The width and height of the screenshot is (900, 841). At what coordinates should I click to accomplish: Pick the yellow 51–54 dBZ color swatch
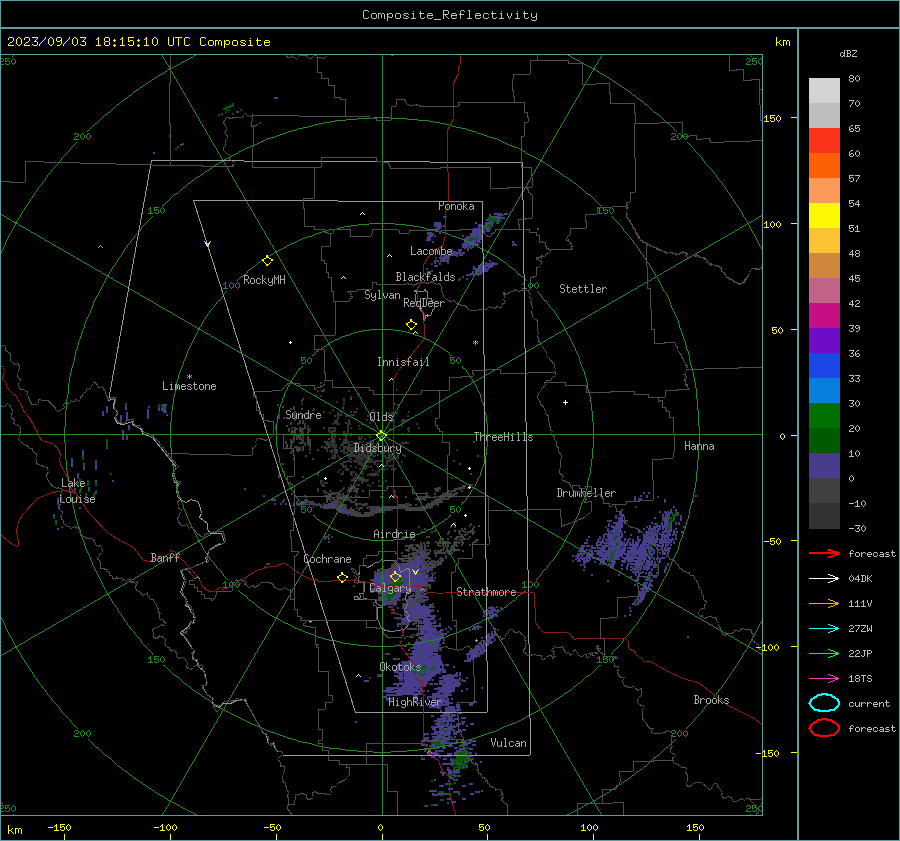pos(824,215)
